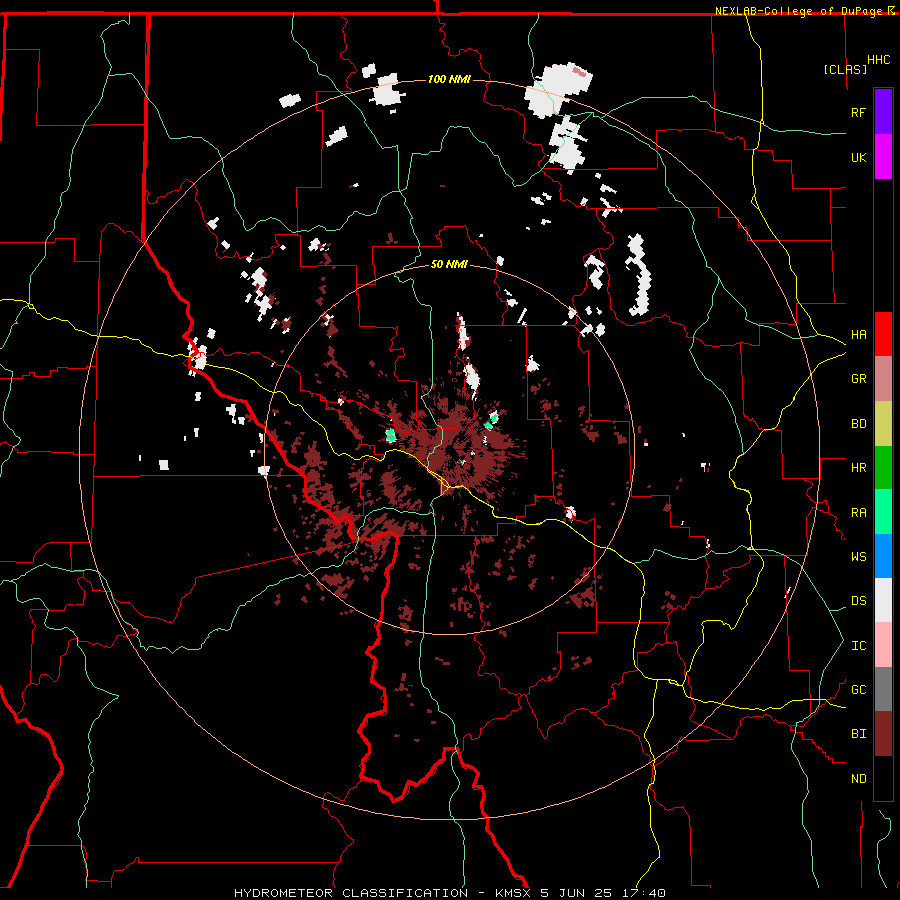The image size is (900, 900).
Task: Click the red HA legend color swatch
Action: (x=883, y=334)
